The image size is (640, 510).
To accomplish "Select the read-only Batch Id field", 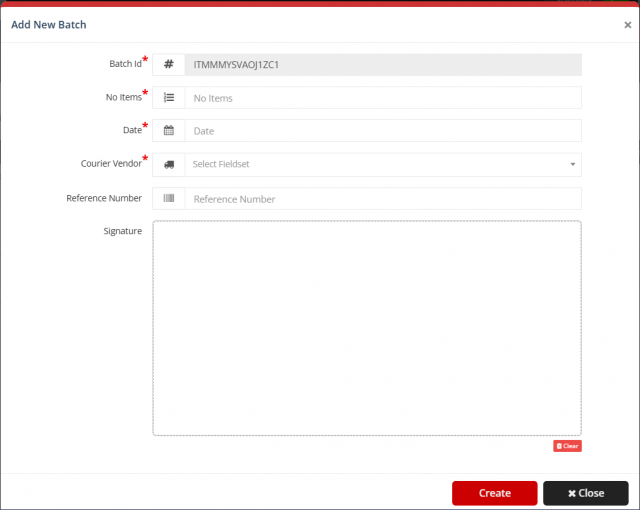I will (x=382, y=64).
